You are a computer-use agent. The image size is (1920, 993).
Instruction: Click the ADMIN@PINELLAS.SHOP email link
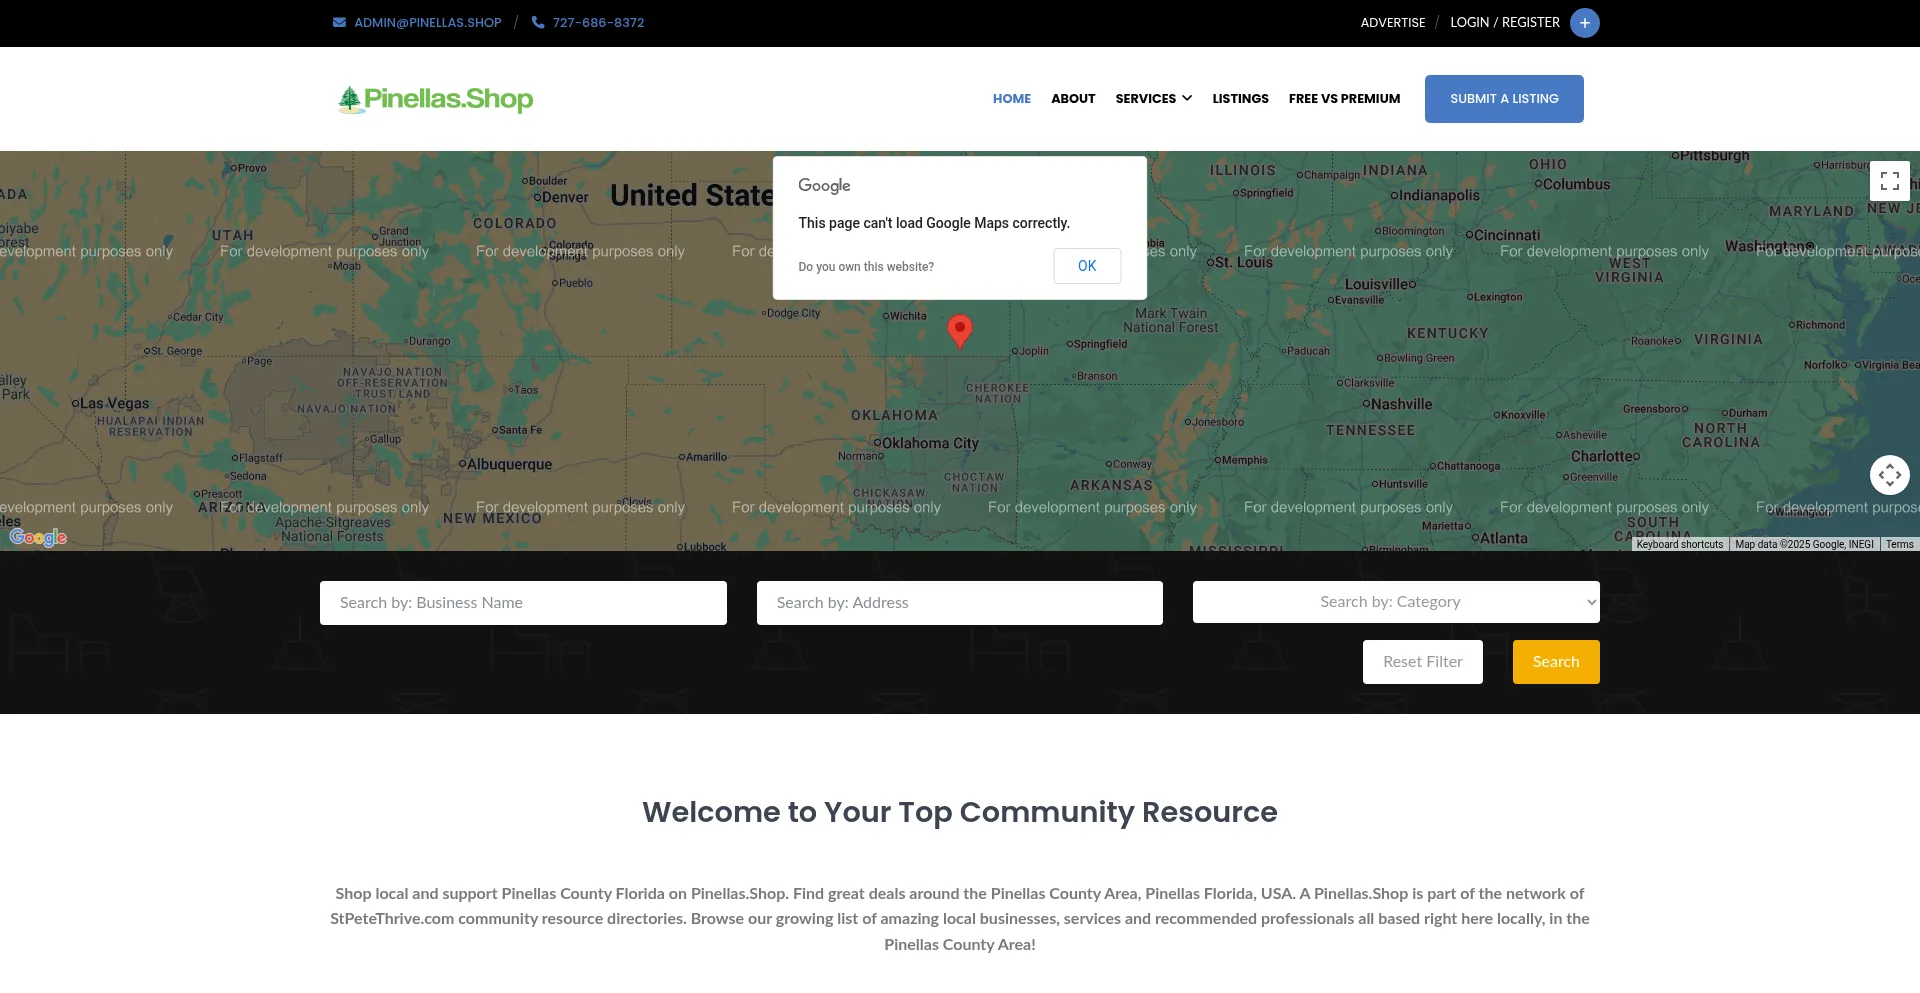click(428, 23)
